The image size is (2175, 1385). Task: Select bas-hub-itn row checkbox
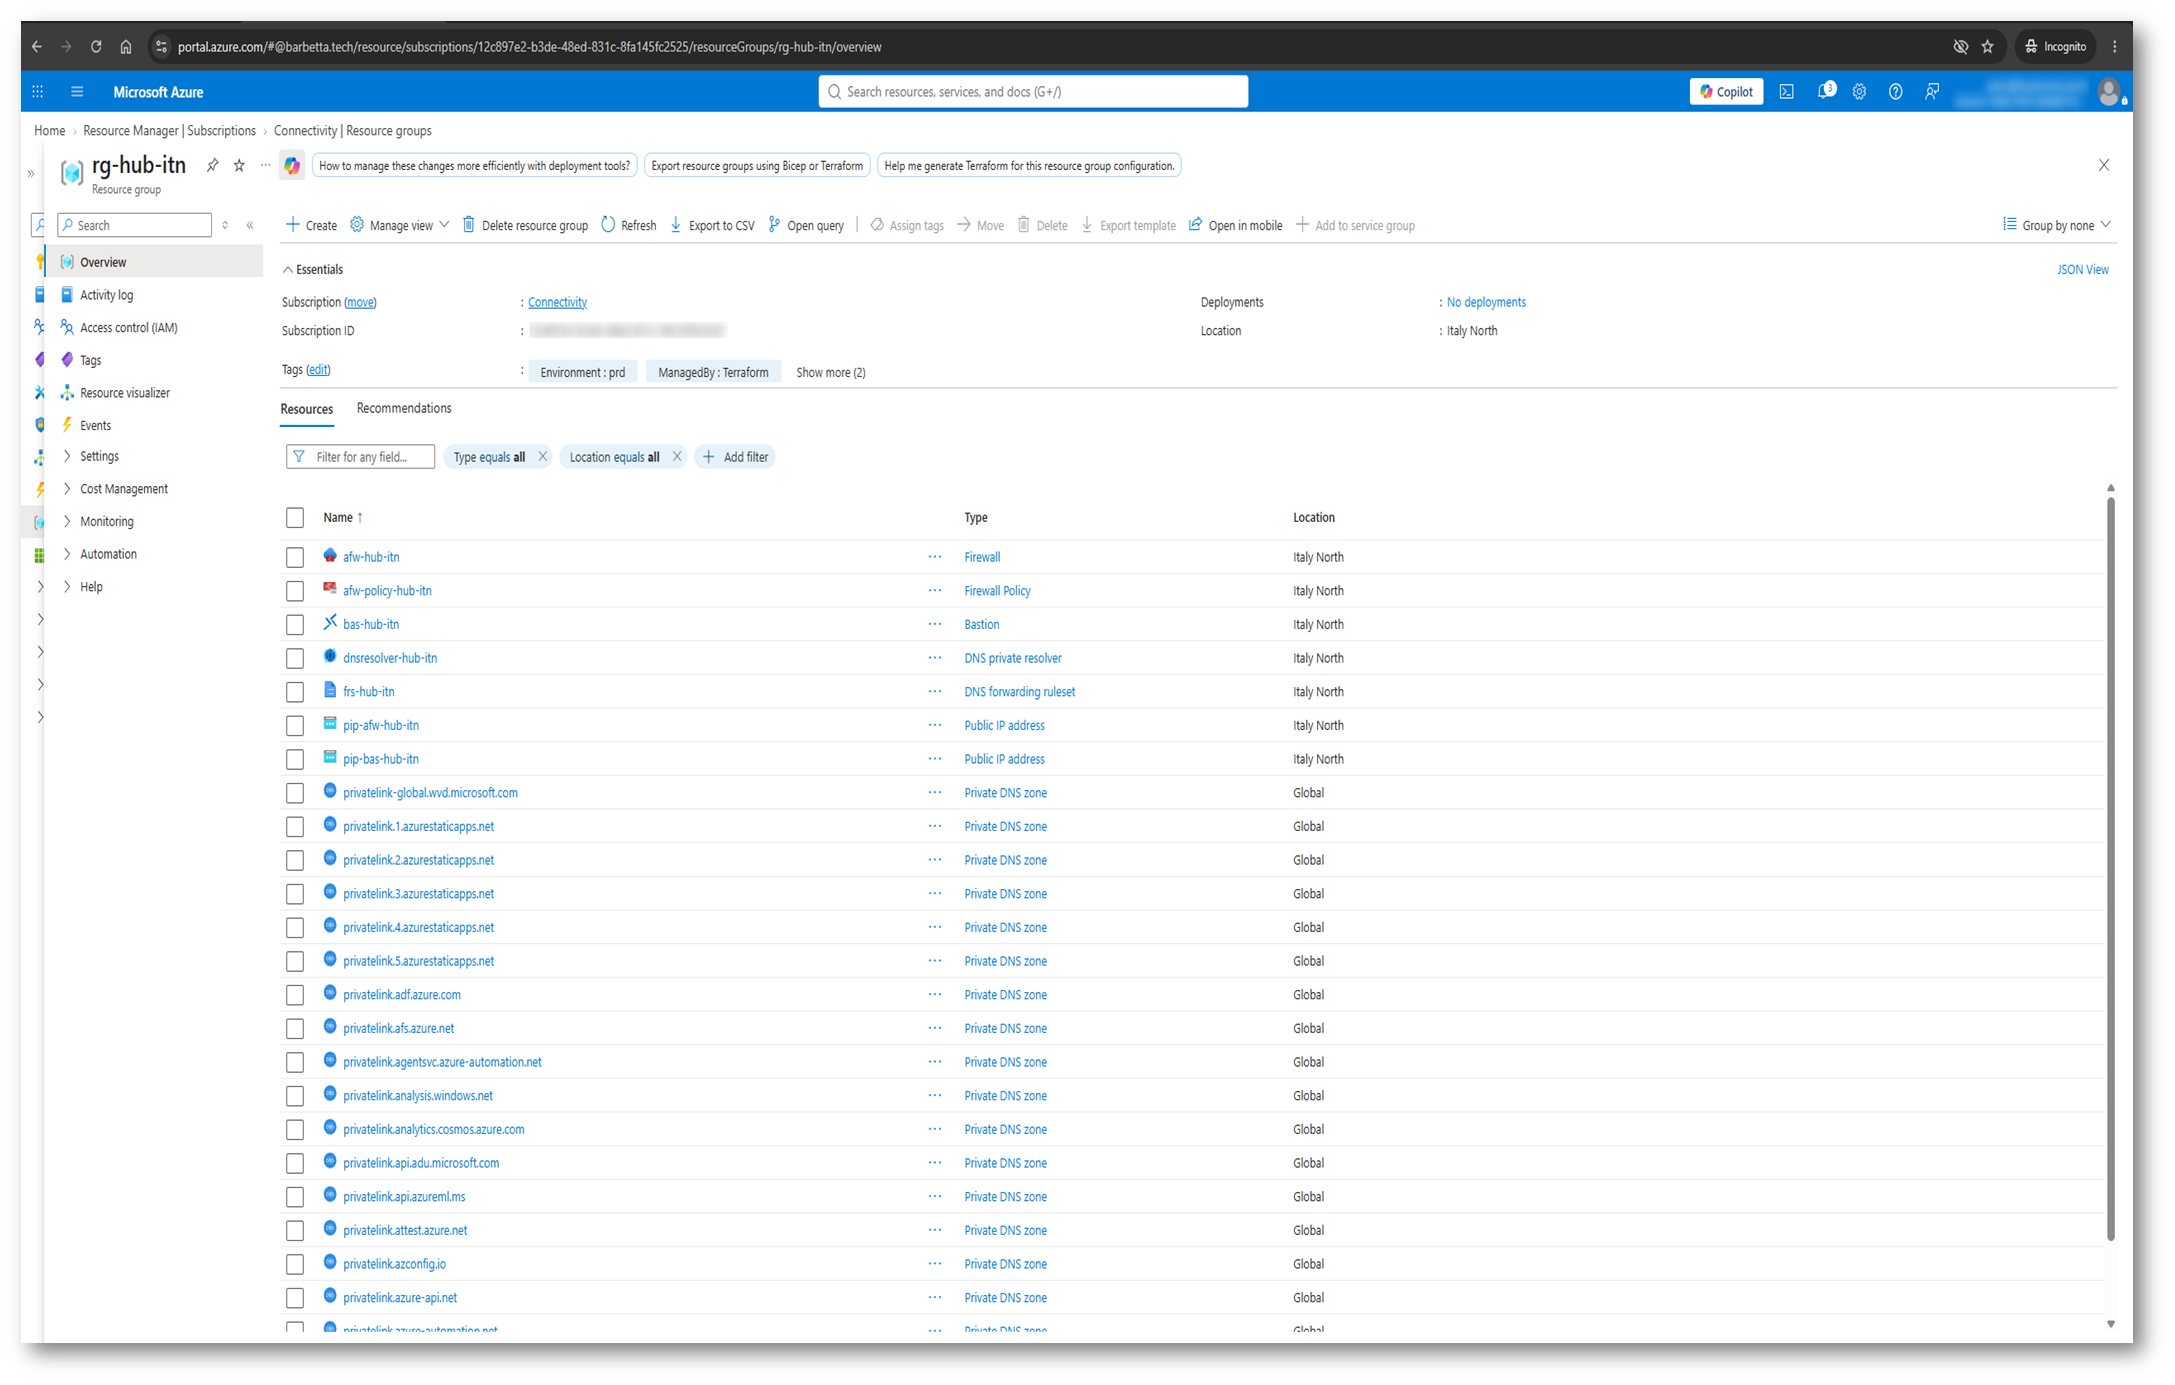(295, 626)
